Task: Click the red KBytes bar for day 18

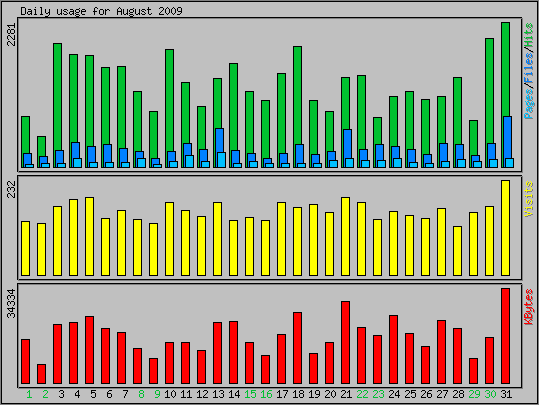Action: pyautogui.click(x=297, y=348)
